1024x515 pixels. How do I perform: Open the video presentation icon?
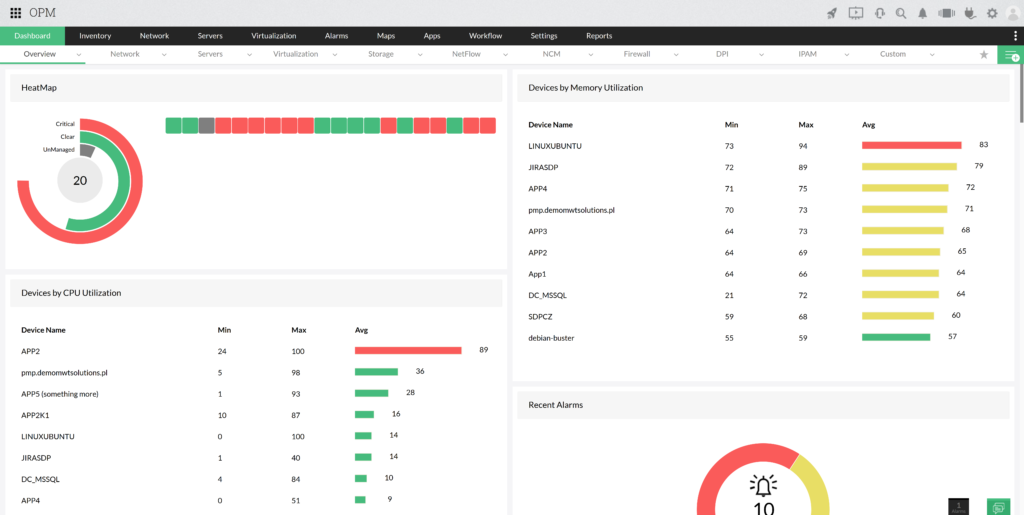pos(855,13)
